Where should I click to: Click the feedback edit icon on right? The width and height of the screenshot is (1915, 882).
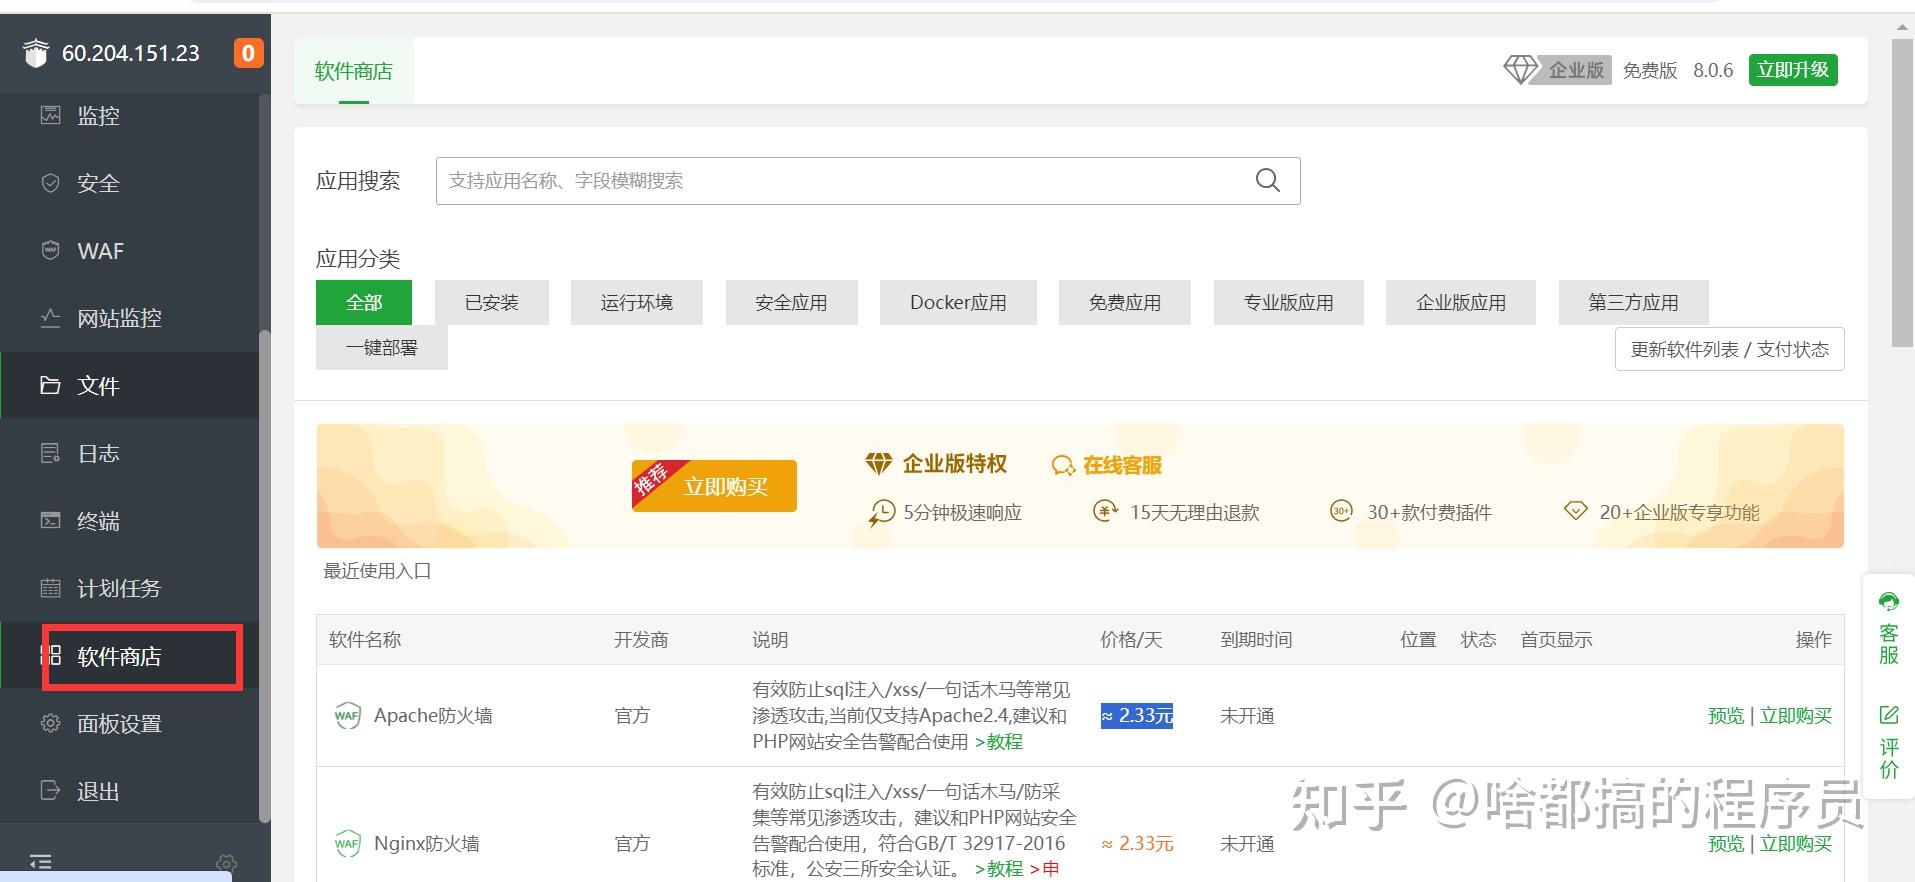pos(1888,715)
